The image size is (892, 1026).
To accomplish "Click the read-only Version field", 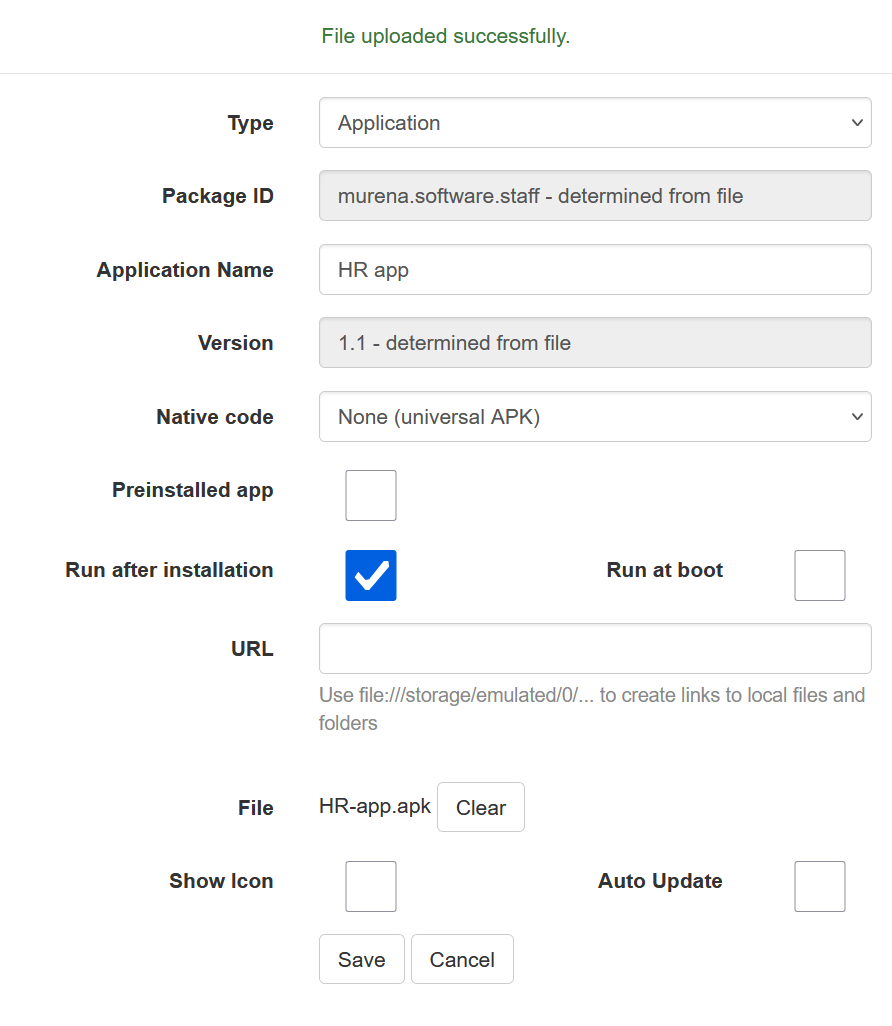I will pyautogui.click(x=594, y=343).
